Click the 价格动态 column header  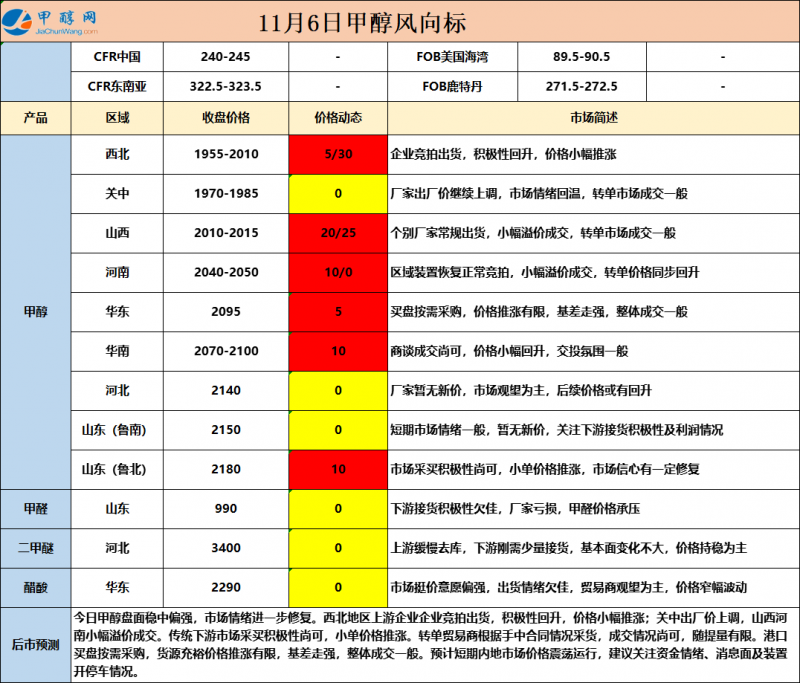click(338, 118)
